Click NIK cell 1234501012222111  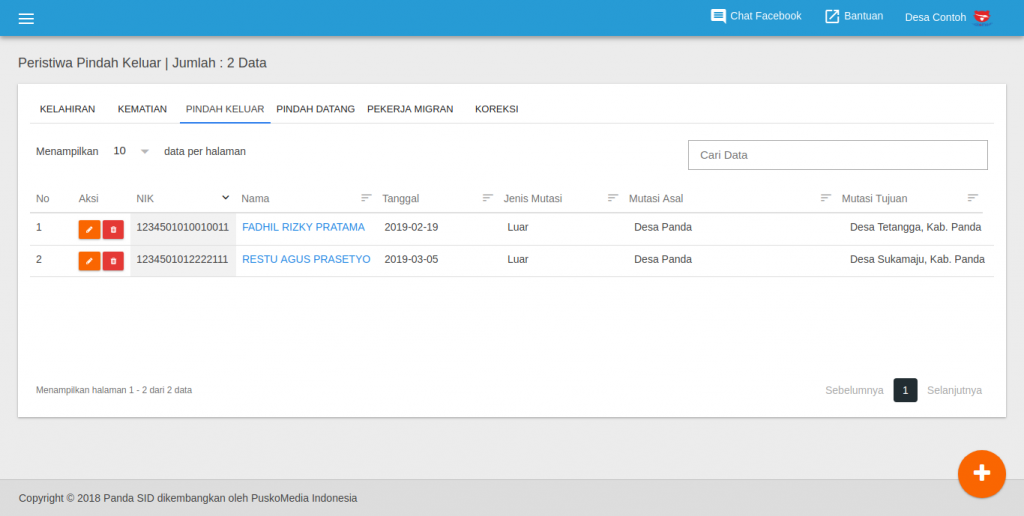tap(182, 259)
